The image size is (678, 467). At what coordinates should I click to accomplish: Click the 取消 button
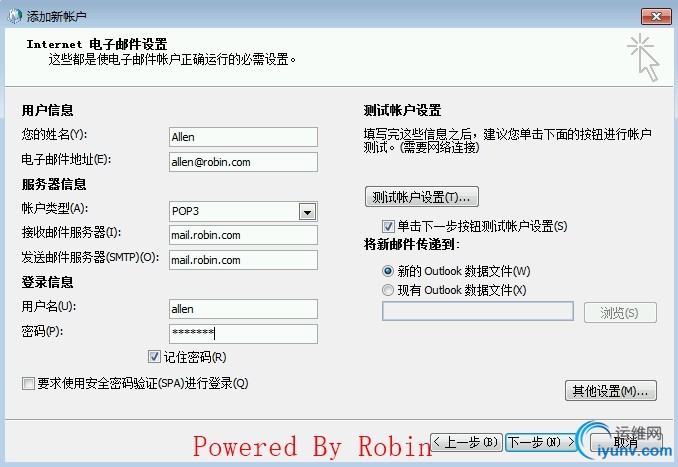click(625, 442)
